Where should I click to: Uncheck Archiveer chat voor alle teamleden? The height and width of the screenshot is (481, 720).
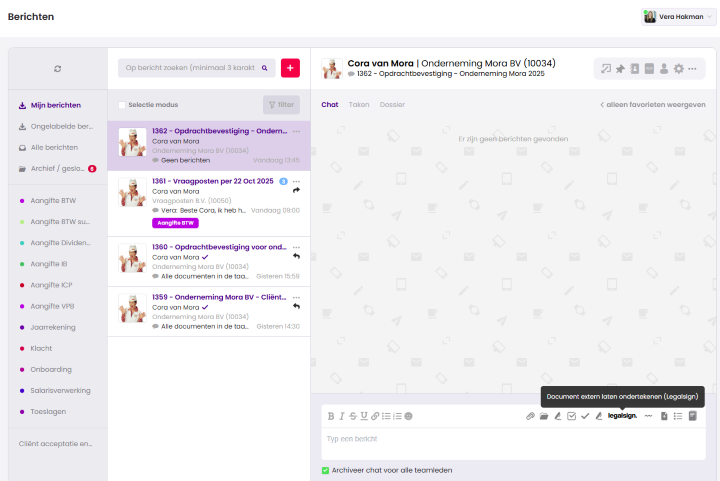(325, 470)
